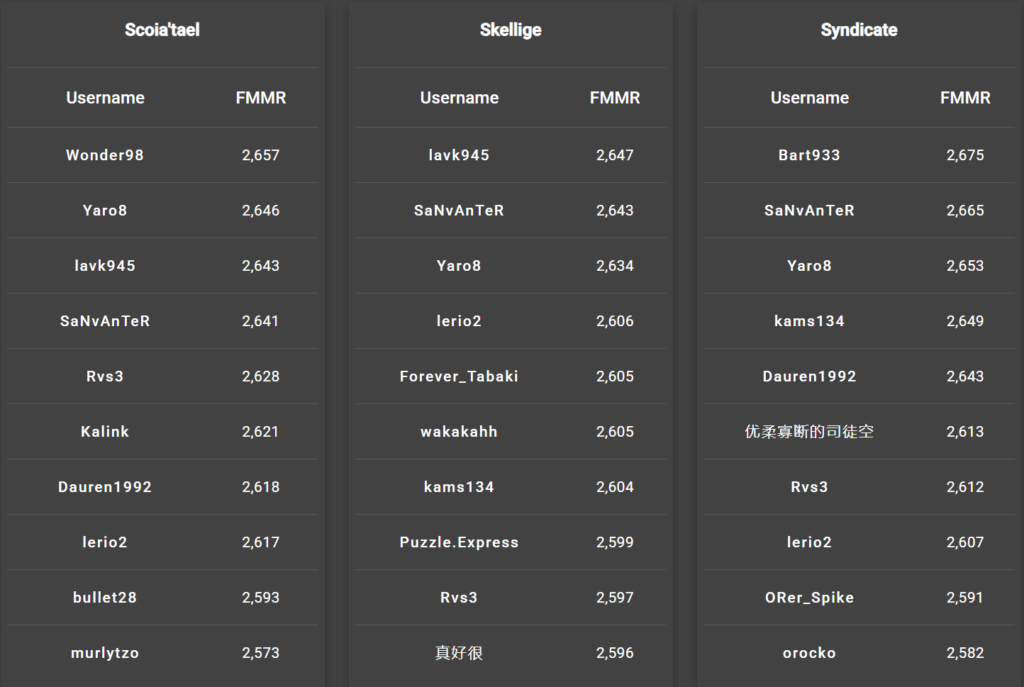1024x687 pixels.
Task: Select the orocko username
Action: (x=809, y=653)
